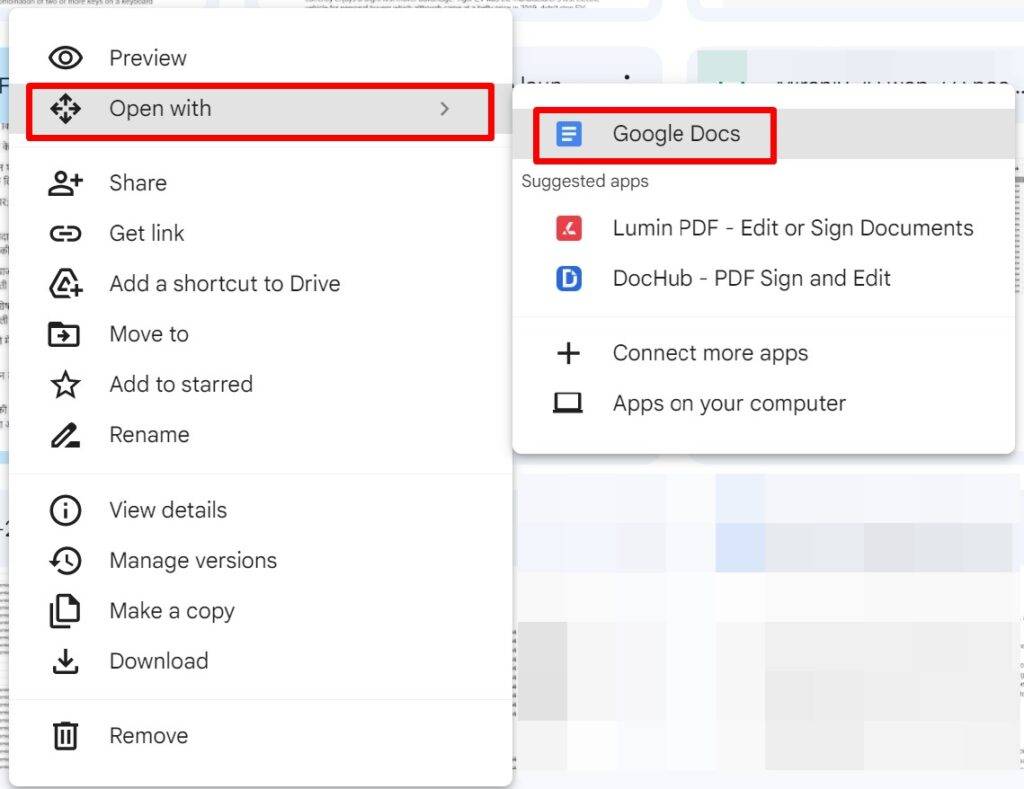The image size is (1024, 789).
Task: Click the Get link chain icon
Action: 65,233
